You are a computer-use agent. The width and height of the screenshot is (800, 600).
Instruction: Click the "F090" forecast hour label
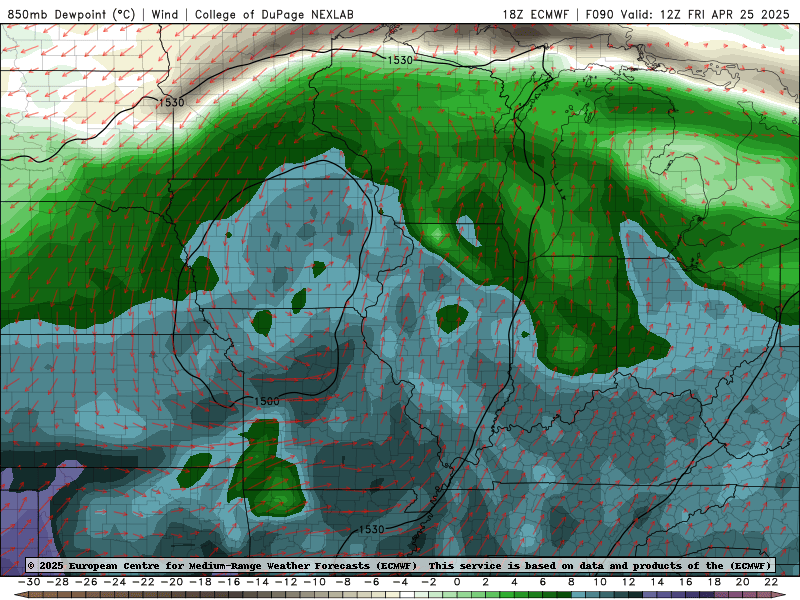pyautogui.click(x=600, y=14)
